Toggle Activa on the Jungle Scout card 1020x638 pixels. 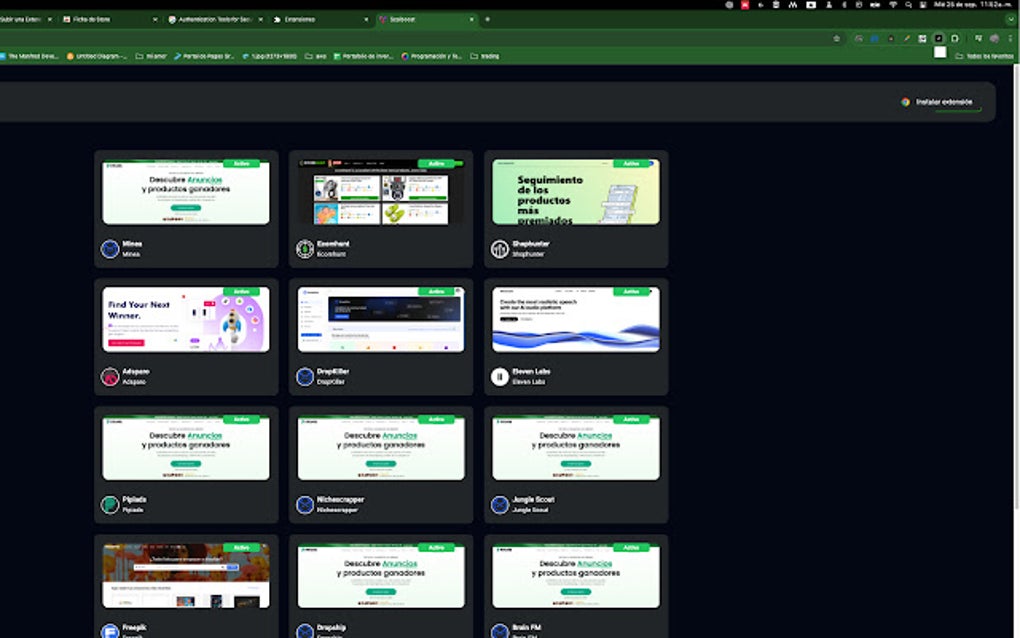(633, 419)
